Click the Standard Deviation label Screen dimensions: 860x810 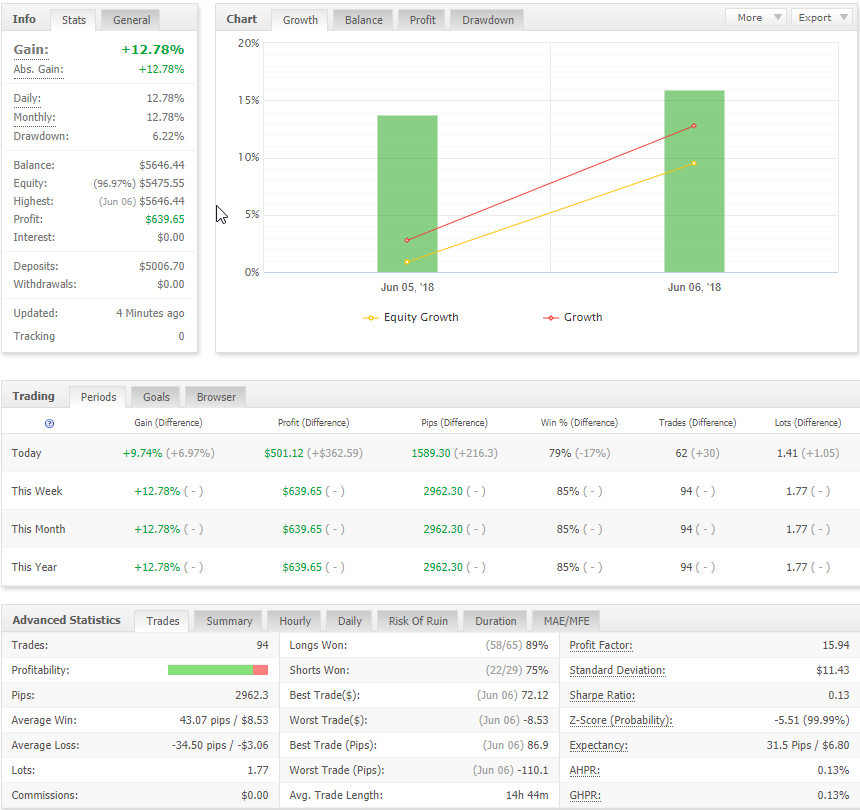[617, 670]
